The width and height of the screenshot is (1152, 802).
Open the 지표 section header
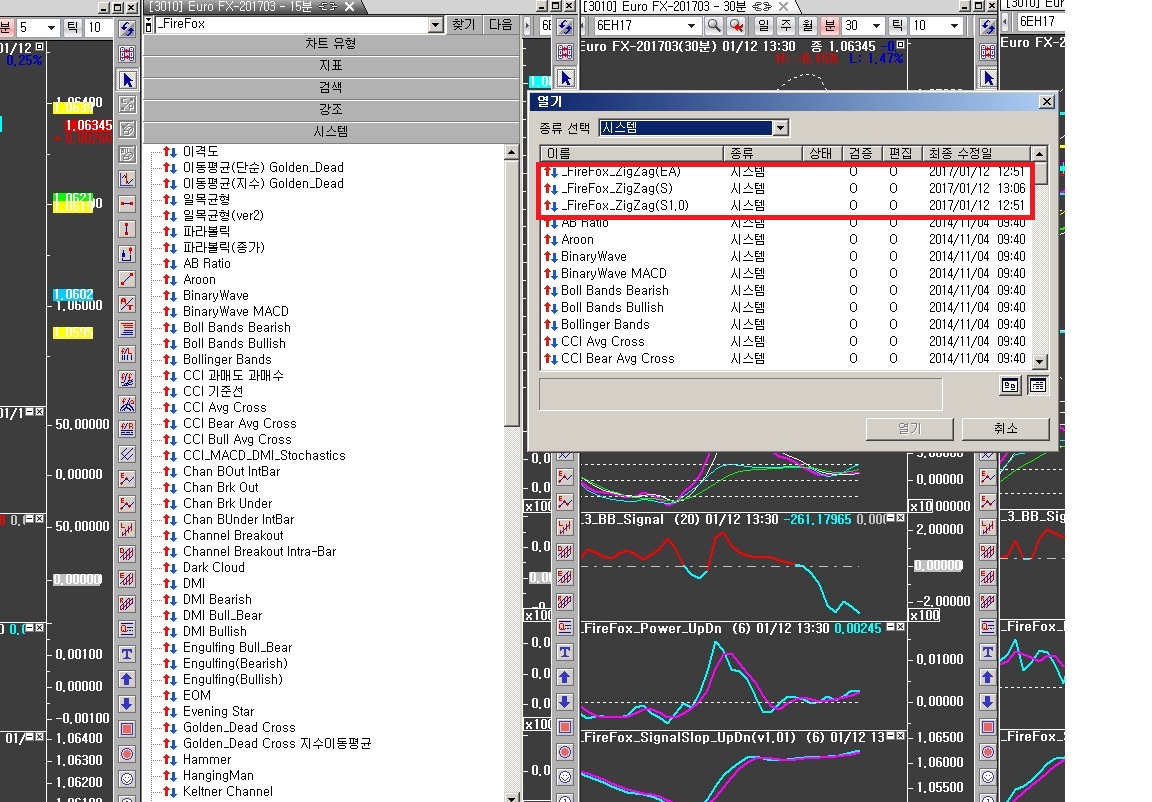point(330,65)
